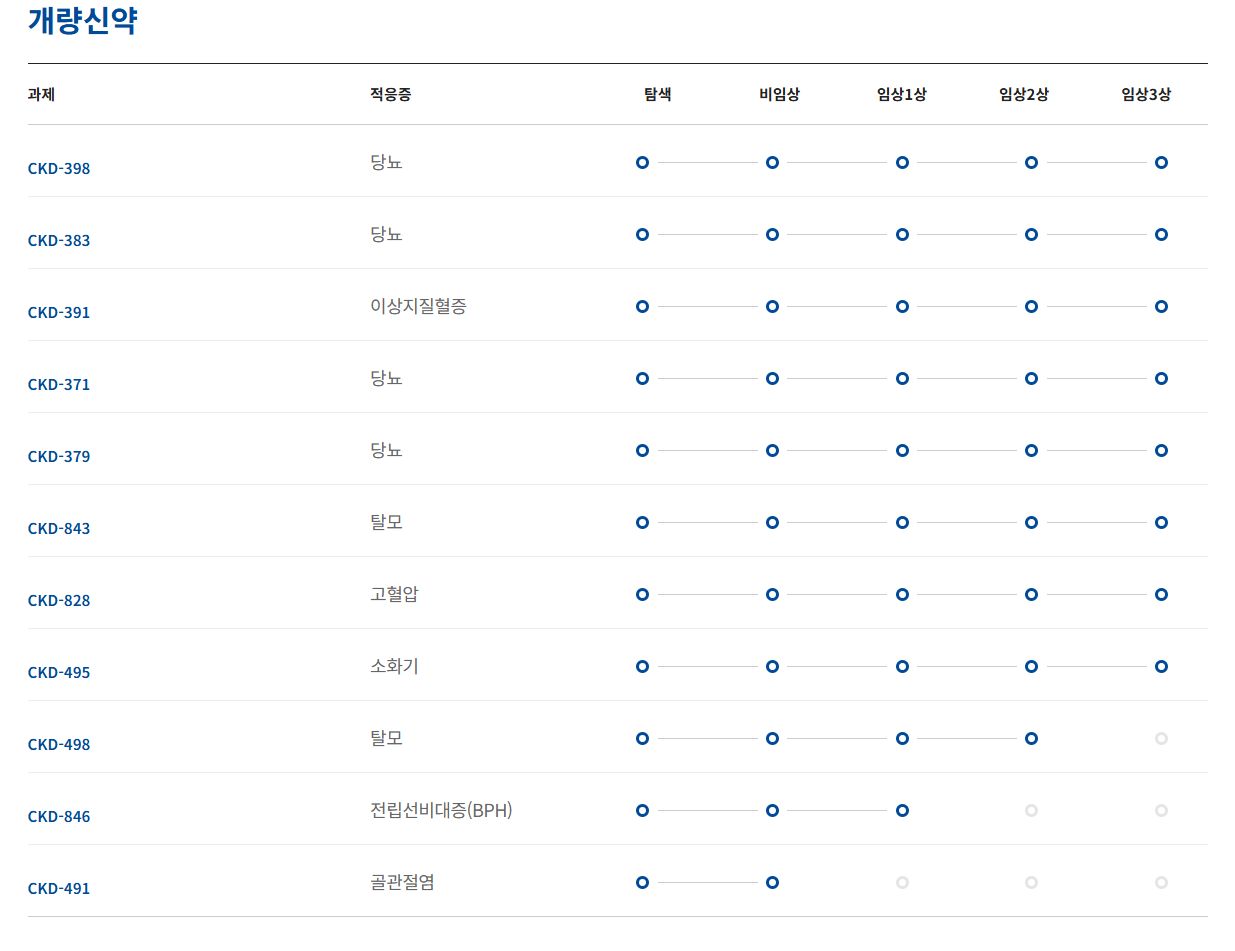
Task: Click 당뇨 indication in CKD-398 row
Action: click(386, 162)
